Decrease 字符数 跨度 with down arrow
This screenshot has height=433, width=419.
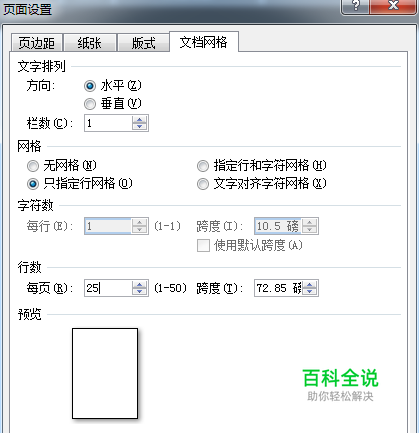(309, 230)
